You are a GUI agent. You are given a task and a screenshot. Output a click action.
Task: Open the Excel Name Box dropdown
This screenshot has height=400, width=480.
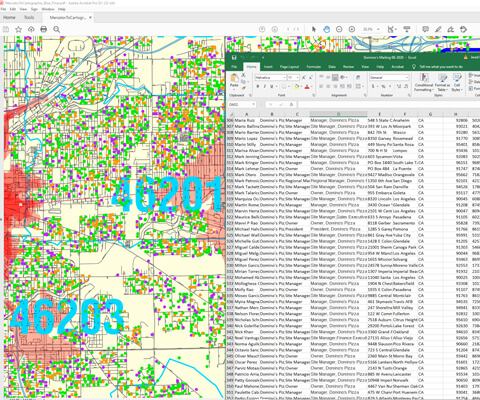[253, 104]
